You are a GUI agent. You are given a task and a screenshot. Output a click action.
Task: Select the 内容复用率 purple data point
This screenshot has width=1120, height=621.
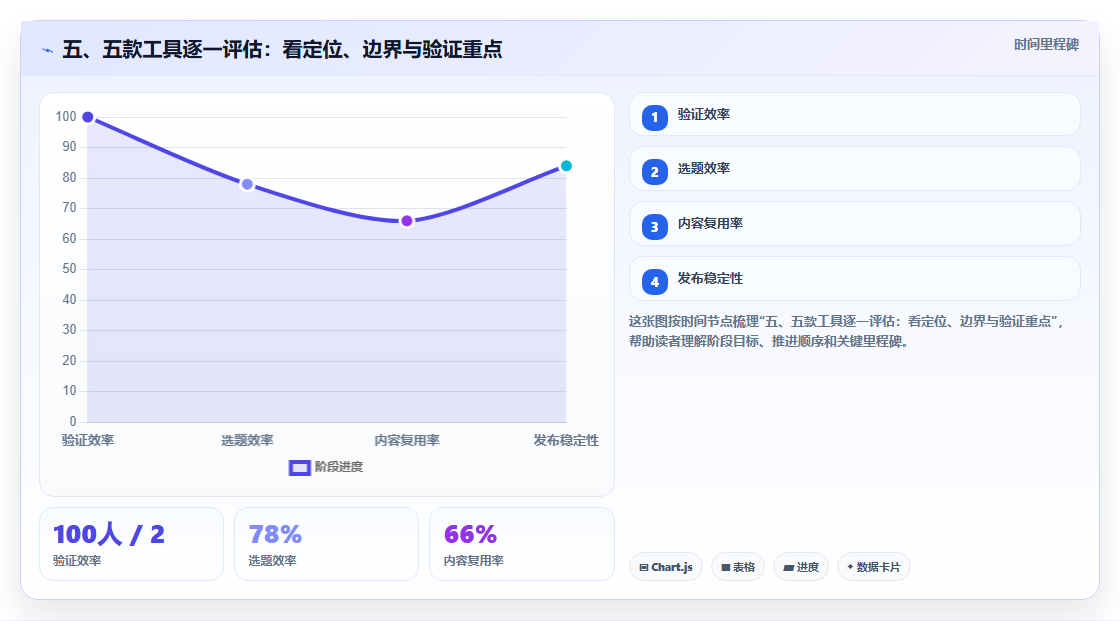(x=406, y=221)
